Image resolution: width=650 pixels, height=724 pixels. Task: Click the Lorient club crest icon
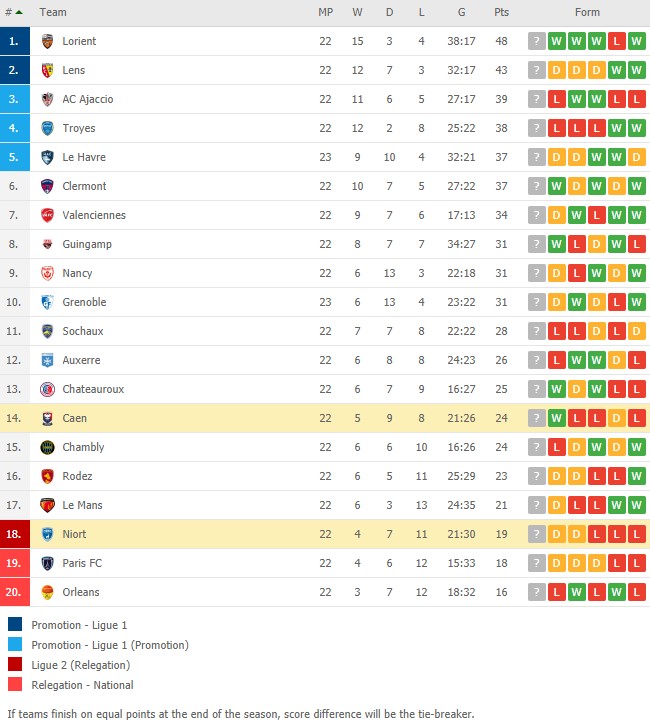click(x=47, y=41)
